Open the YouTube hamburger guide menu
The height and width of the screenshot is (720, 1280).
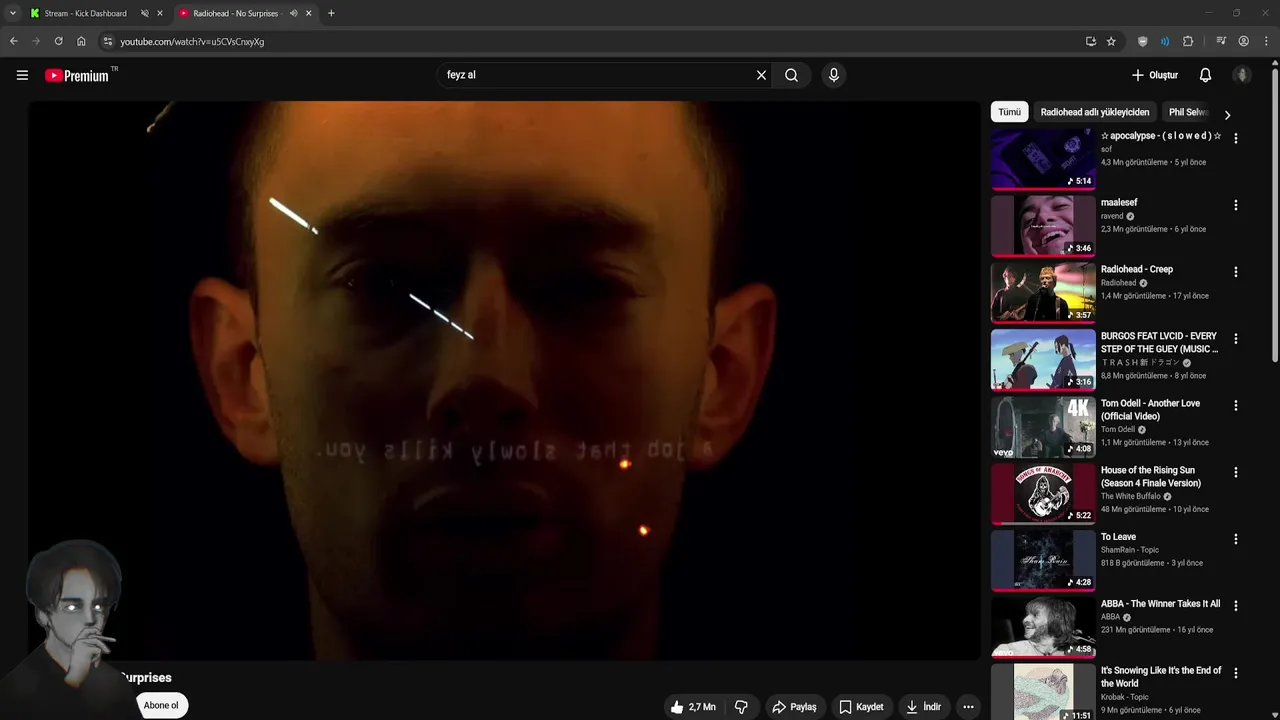(22, 75)
